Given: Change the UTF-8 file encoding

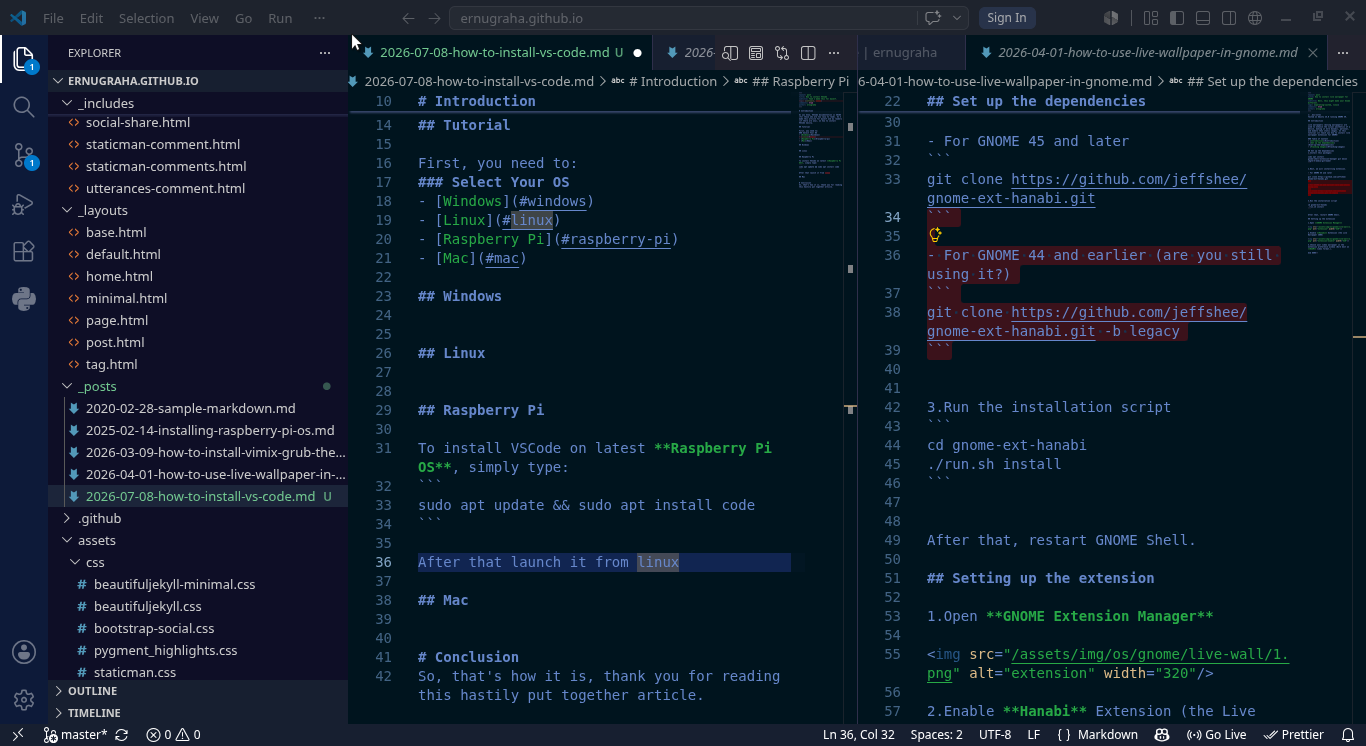Looking at the screenshot, I should click(x=995, y=735).
